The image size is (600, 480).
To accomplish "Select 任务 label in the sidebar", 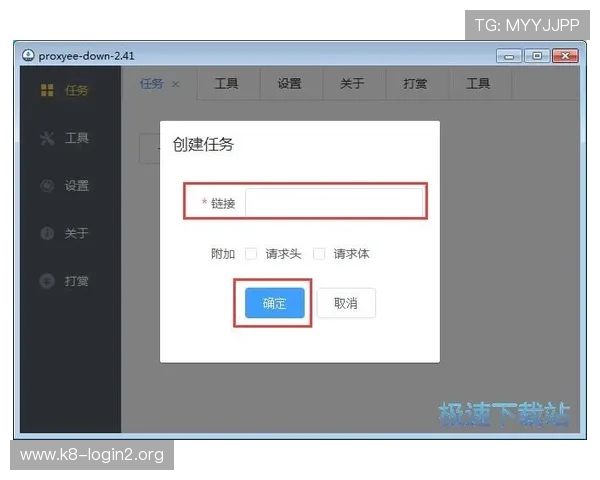I will point(77,90).
